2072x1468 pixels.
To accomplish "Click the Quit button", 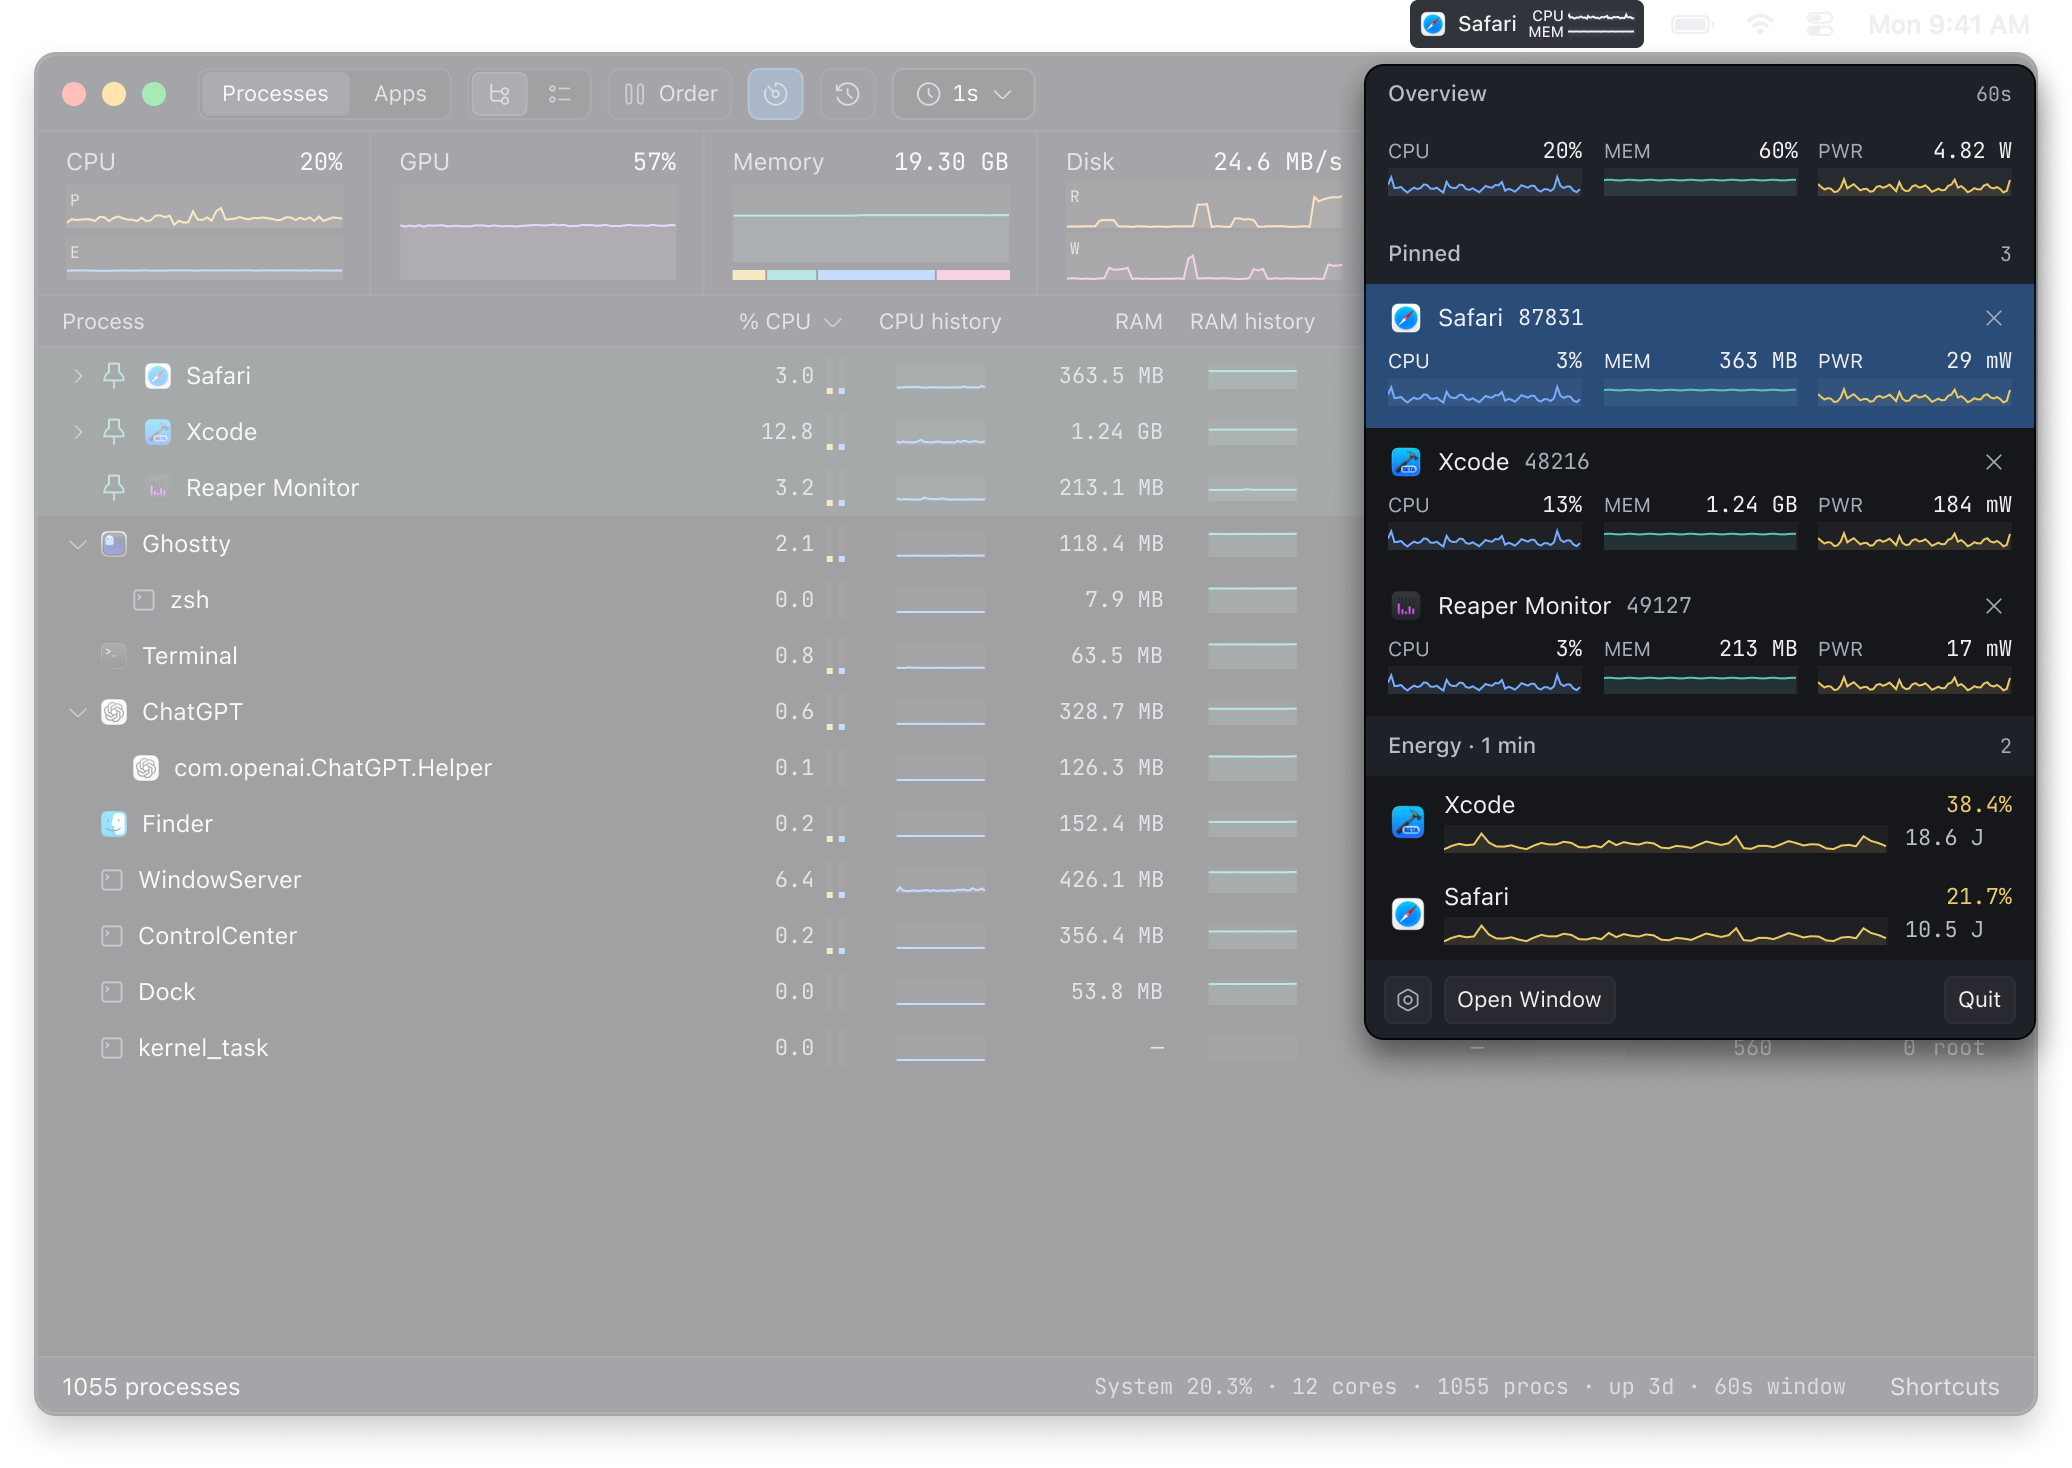I will [1979, 1000].
